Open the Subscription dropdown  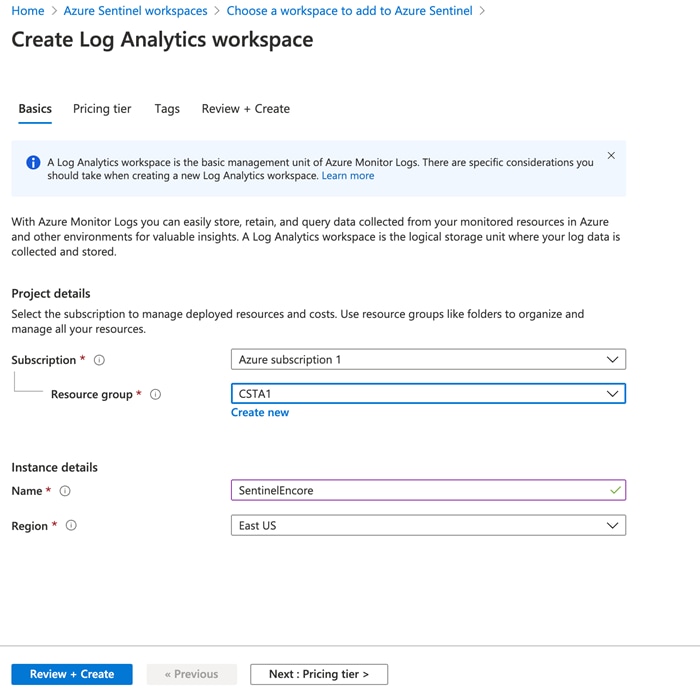[x=428, y=359]
